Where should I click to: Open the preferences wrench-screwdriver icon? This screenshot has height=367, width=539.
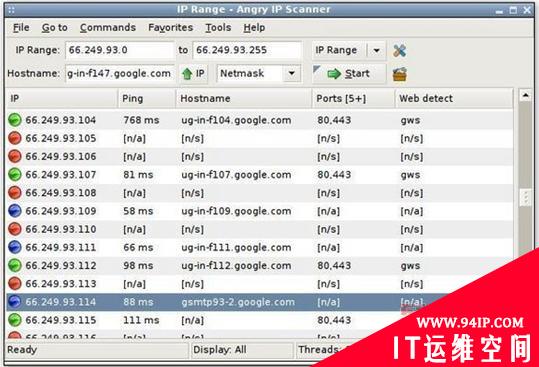pos(399,51)
